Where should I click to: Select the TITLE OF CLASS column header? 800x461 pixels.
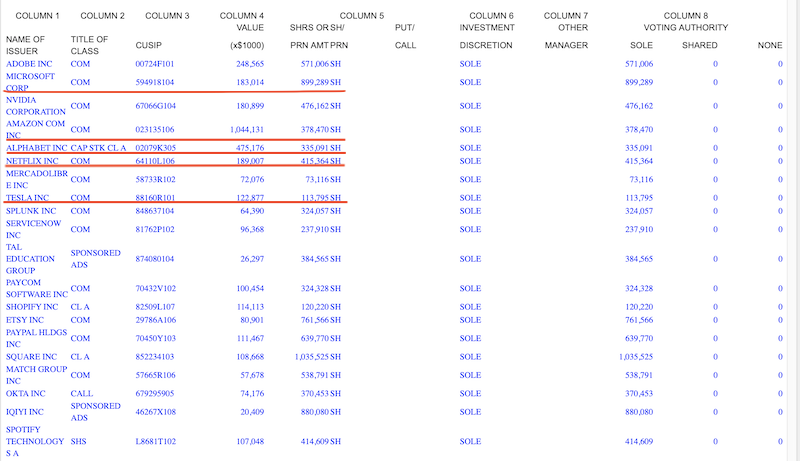coord(89,45)
